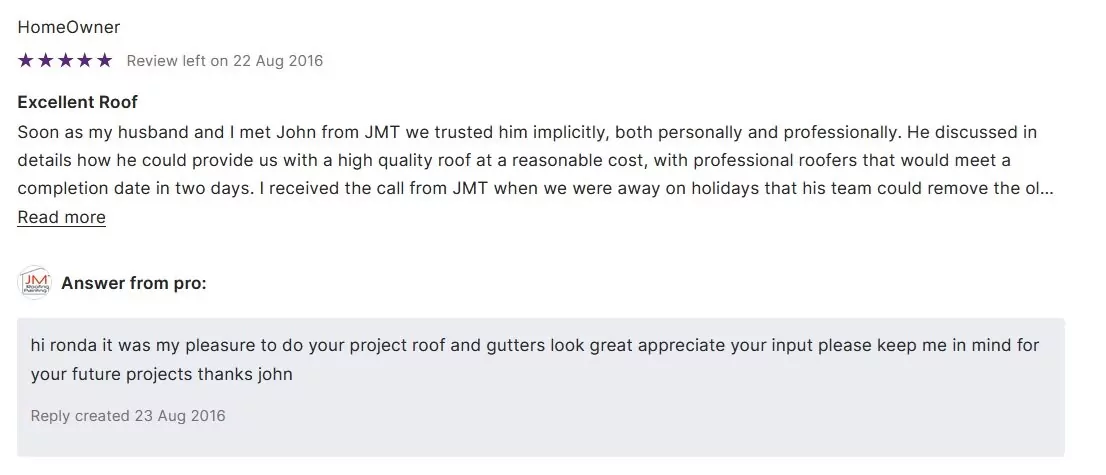Click the reply line 'your future projects thanks john'

[x=161, y=376]
